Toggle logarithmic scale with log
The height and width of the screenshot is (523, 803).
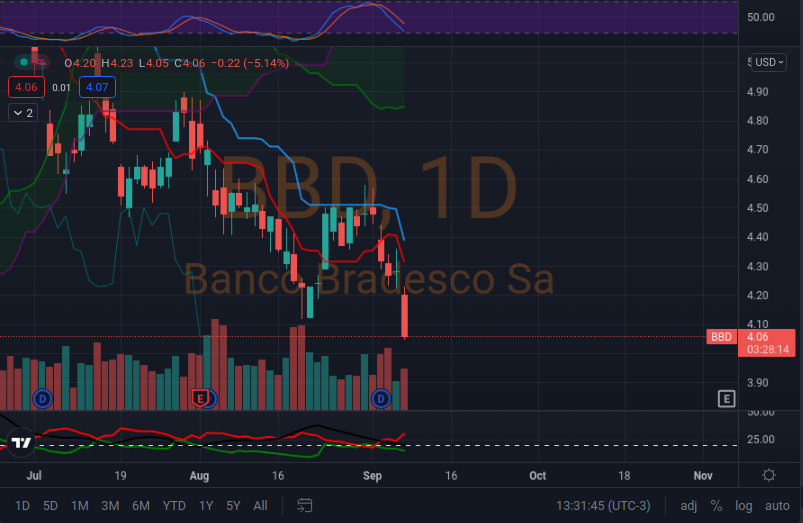click(744, 505)
